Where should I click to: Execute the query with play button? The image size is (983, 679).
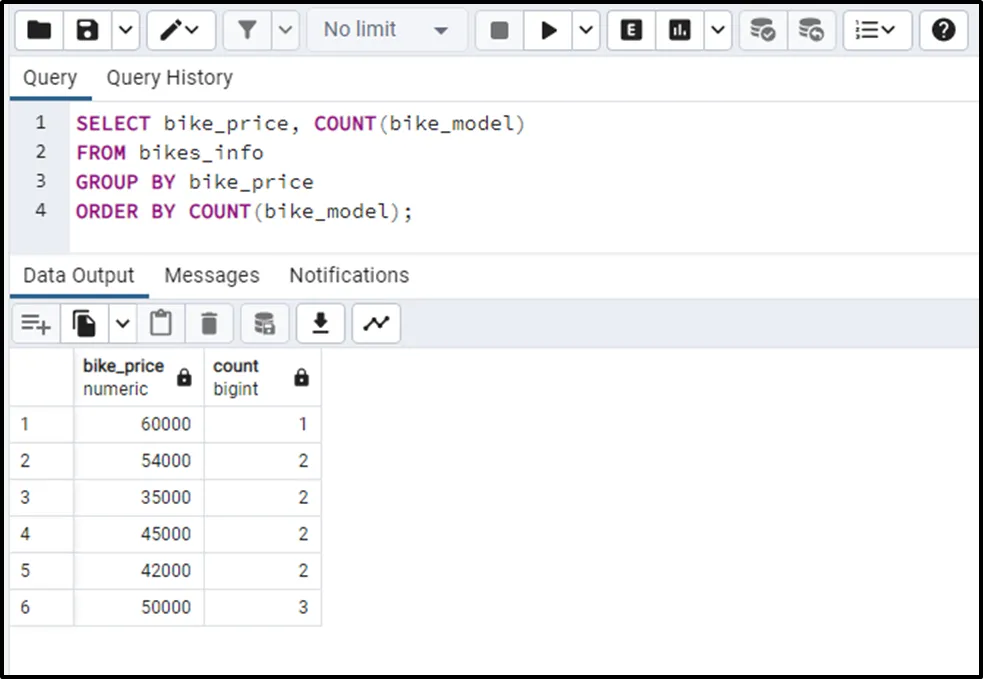(548, 30)
